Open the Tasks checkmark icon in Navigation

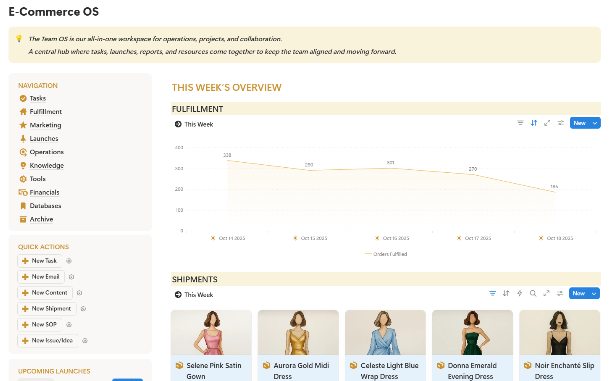click(23, 98)
